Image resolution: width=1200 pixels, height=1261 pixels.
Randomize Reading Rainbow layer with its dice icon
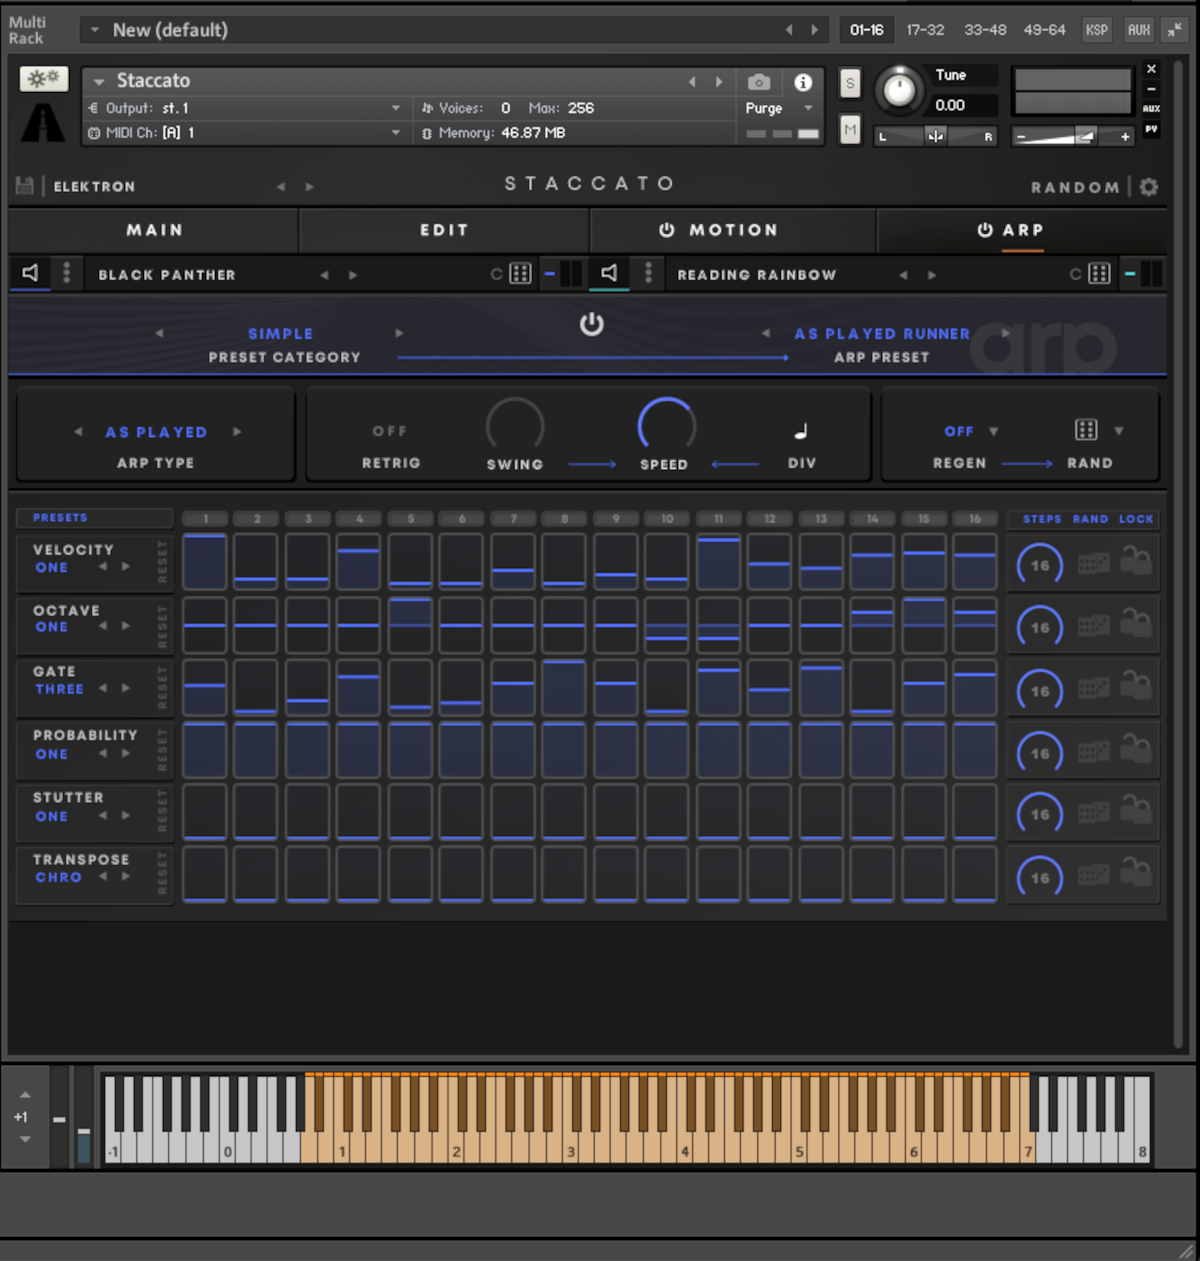point(1099,274)
